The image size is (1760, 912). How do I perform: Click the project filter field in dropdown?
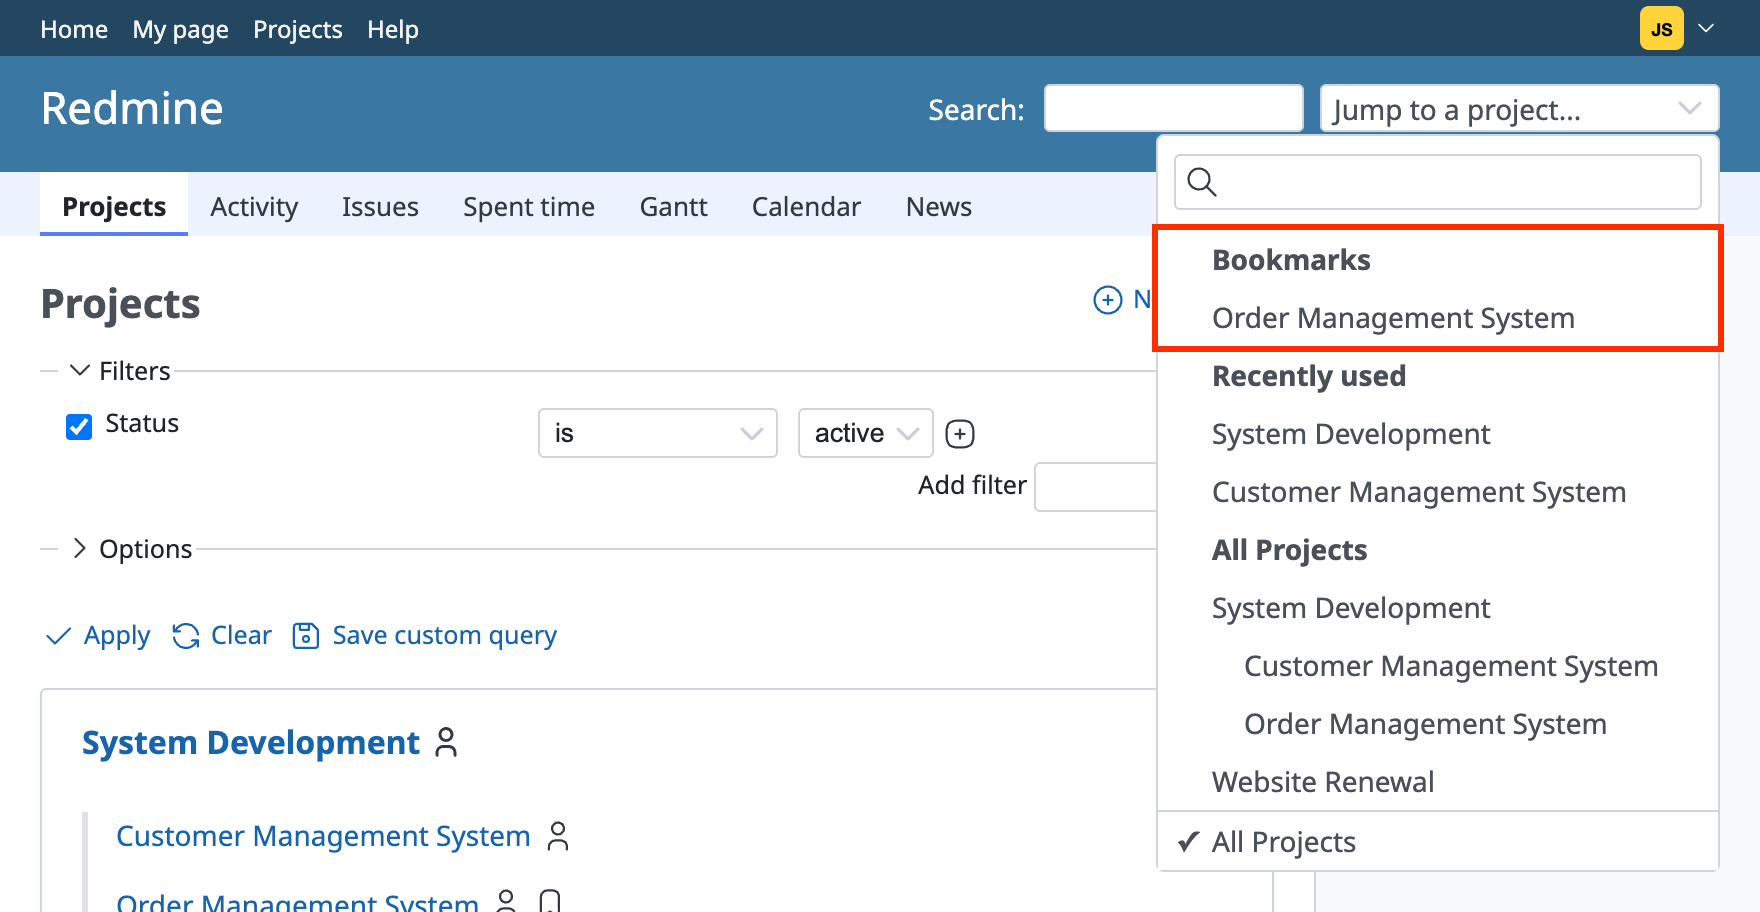tap(1438, 182)
